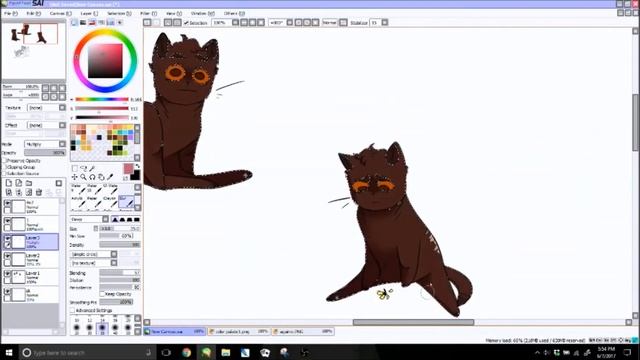Open the Canvas menu
Viewport: 640px width, 360px height.
(60, 13)
